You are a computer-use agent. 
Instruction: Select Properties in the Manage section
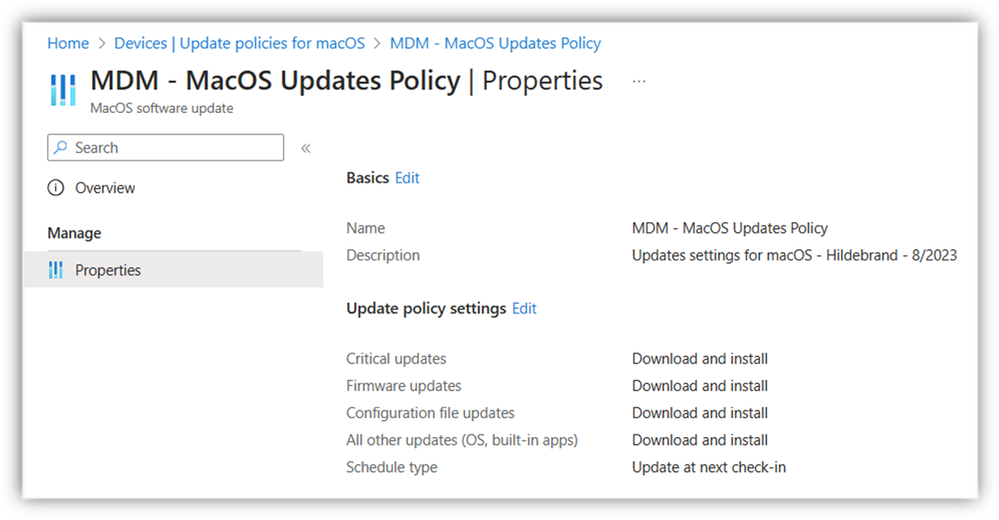pos(173,270)
